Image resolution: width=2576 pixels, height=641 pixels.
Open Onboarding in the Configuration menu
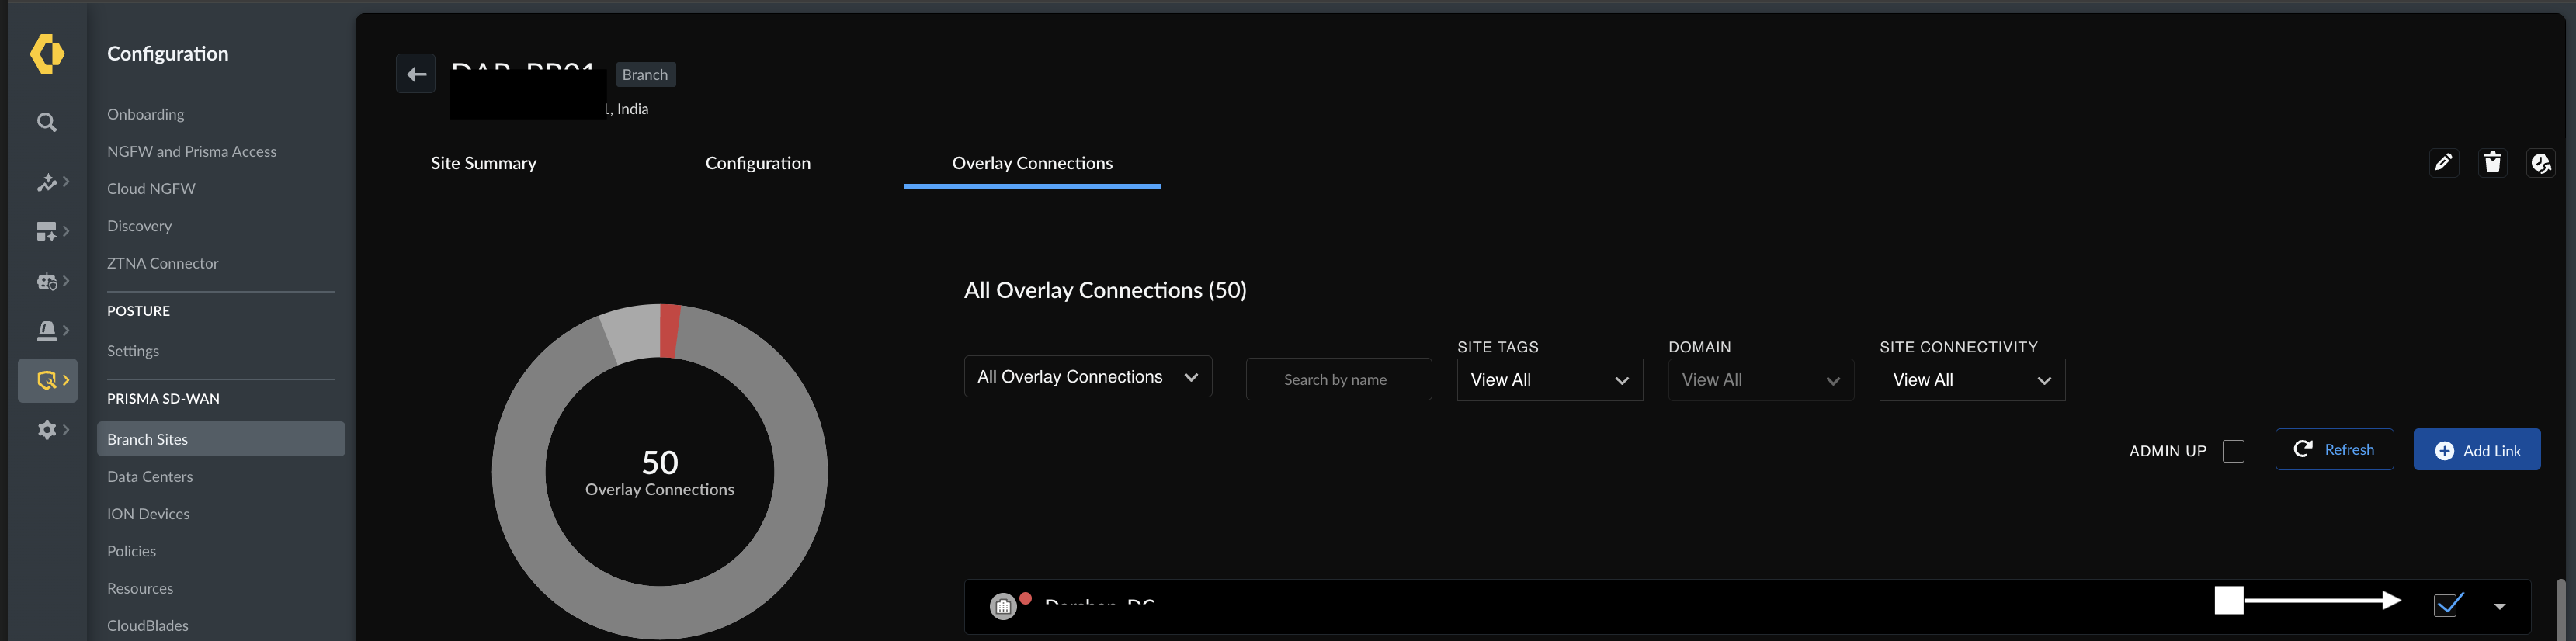point(146,115)
